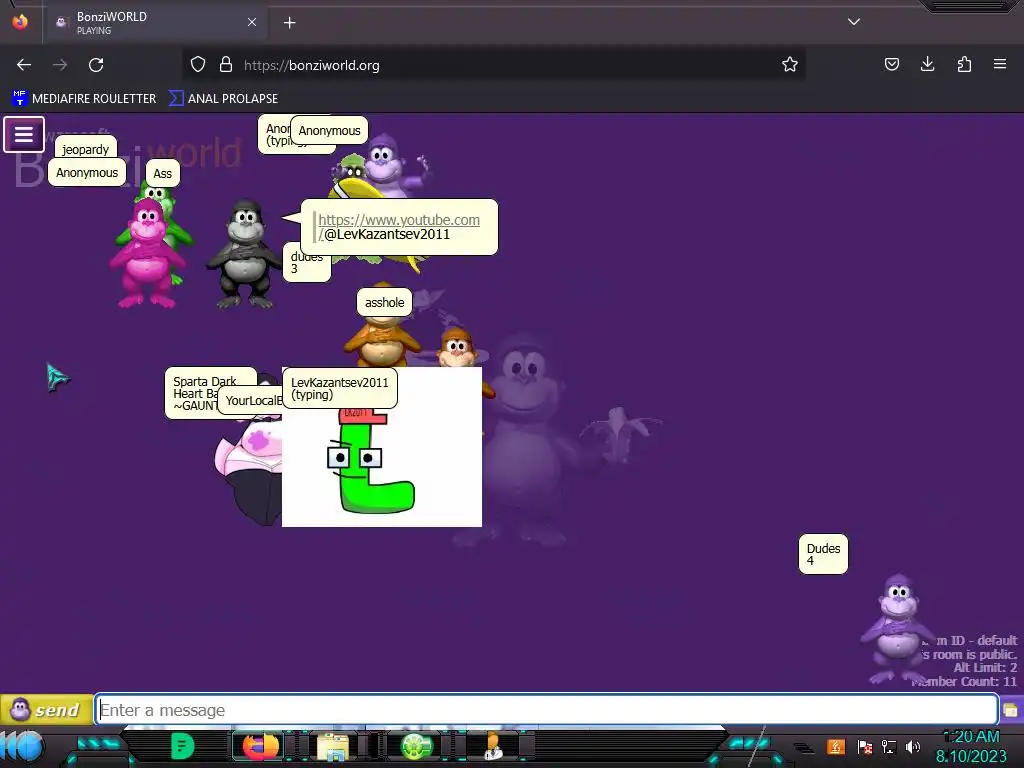Open Java tray icon
The width and height of the screenshot is (1024, 768).
[x=836, y=746]
